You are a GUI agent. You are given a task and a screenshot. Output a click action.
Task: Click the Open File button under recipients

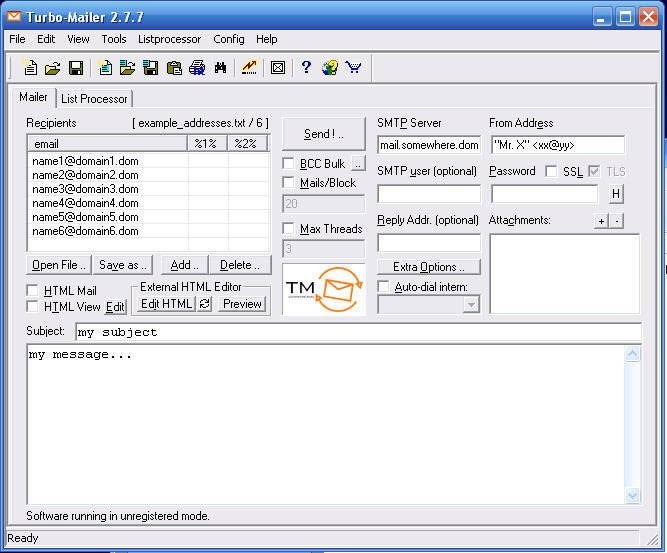click(58, 265)
